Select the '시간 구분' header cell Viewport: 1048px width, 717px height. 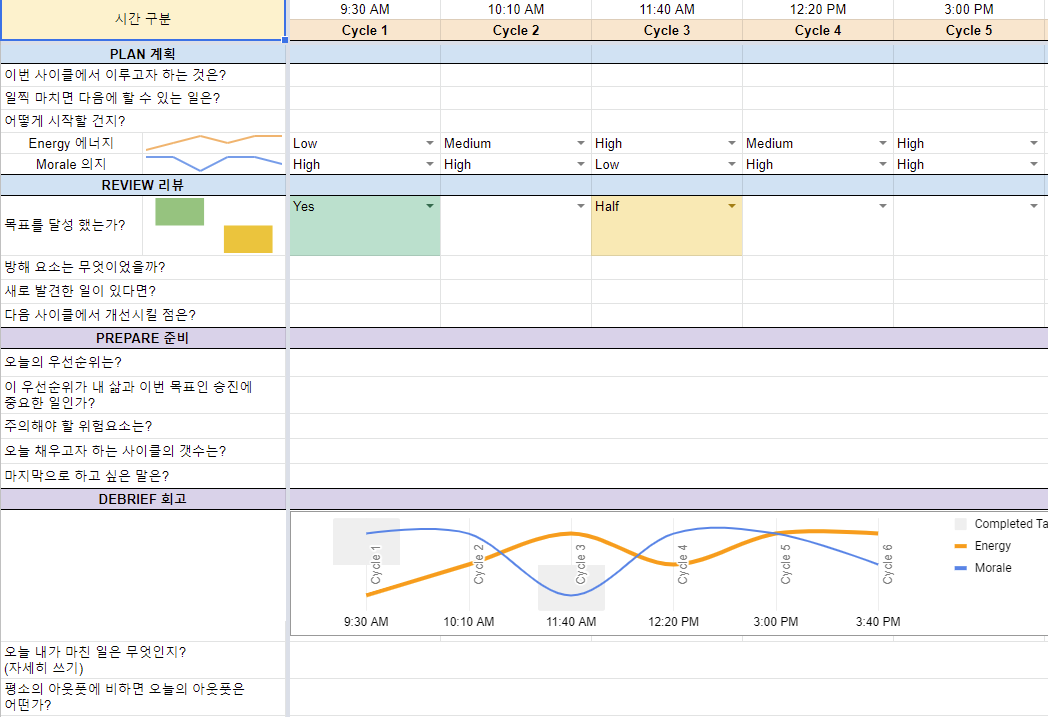coord(143,19)
